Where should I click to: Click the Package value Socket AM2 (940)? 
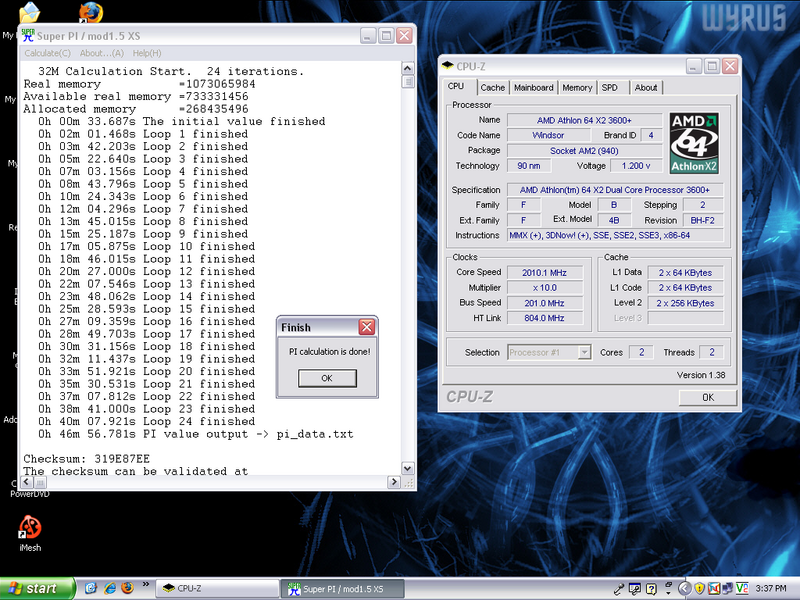point(584,151)
